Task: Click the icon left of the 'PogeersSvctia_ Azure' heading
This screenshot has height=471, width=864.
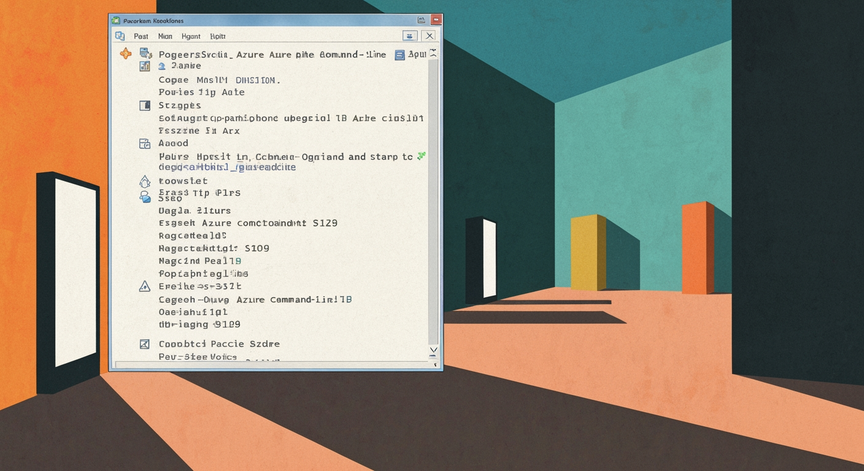Action: (x=145, y=53)
